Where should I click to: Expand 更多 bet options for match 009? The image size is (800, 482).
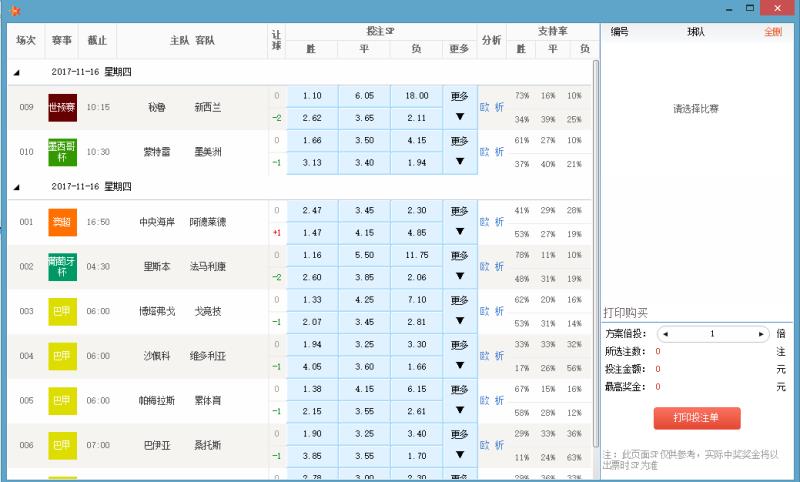click(460, 107)
